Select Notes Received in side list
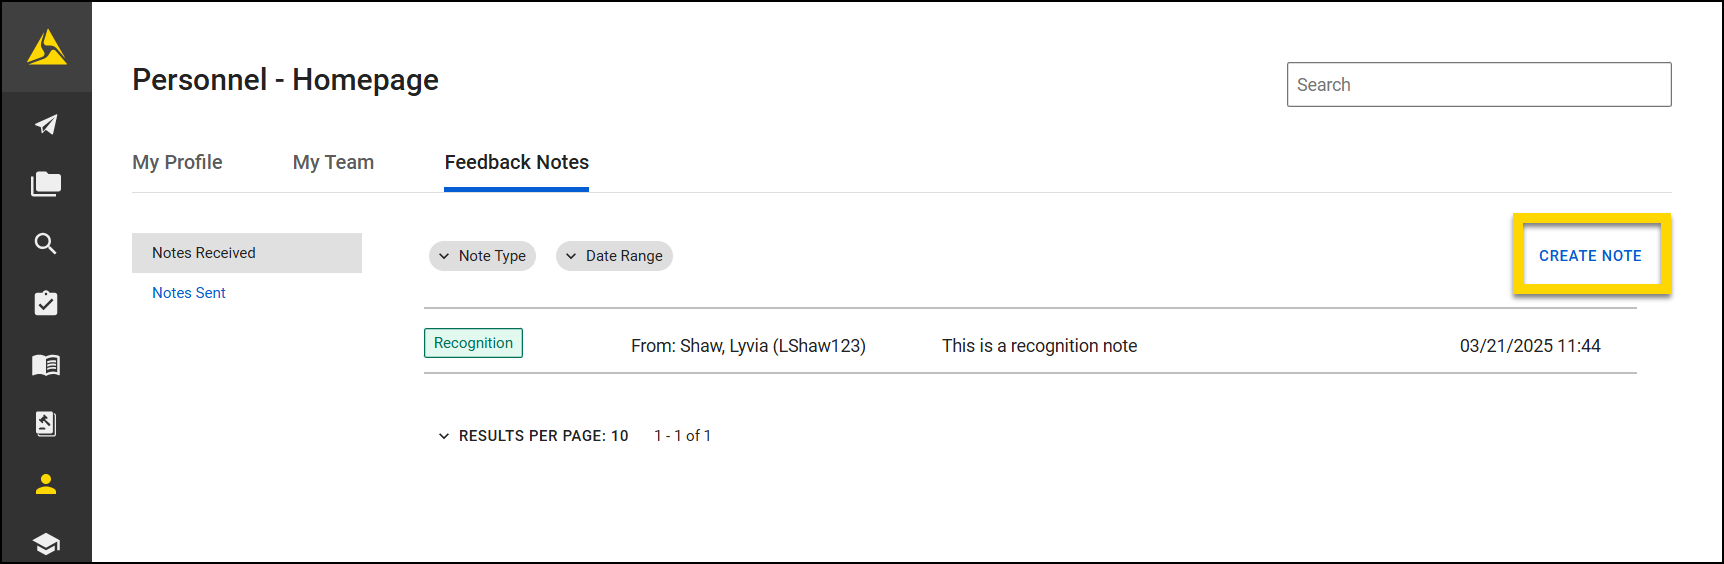The height and width of the screenshot is (564, 1724). (247, 253)
